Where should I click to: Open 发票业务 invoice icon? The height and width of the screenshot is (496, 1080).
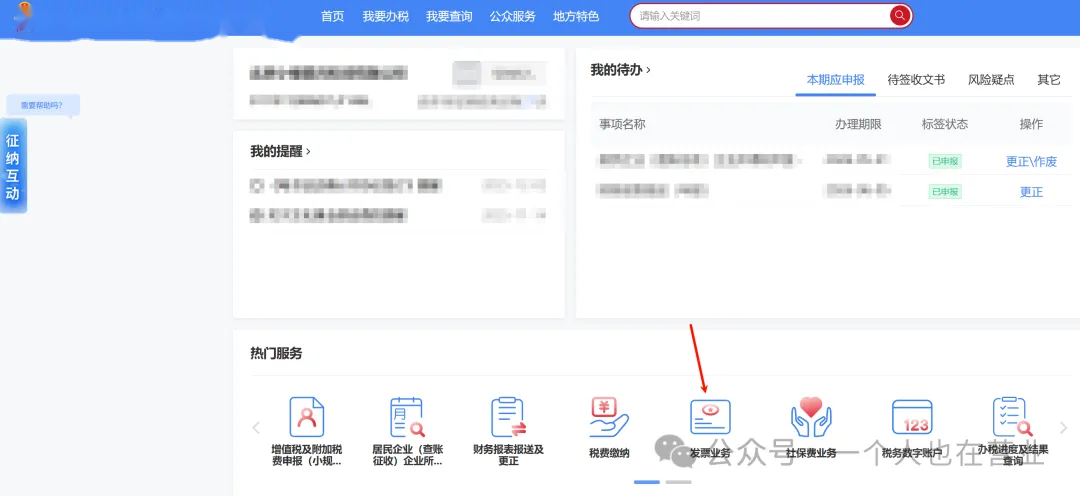tap(710, 417)
